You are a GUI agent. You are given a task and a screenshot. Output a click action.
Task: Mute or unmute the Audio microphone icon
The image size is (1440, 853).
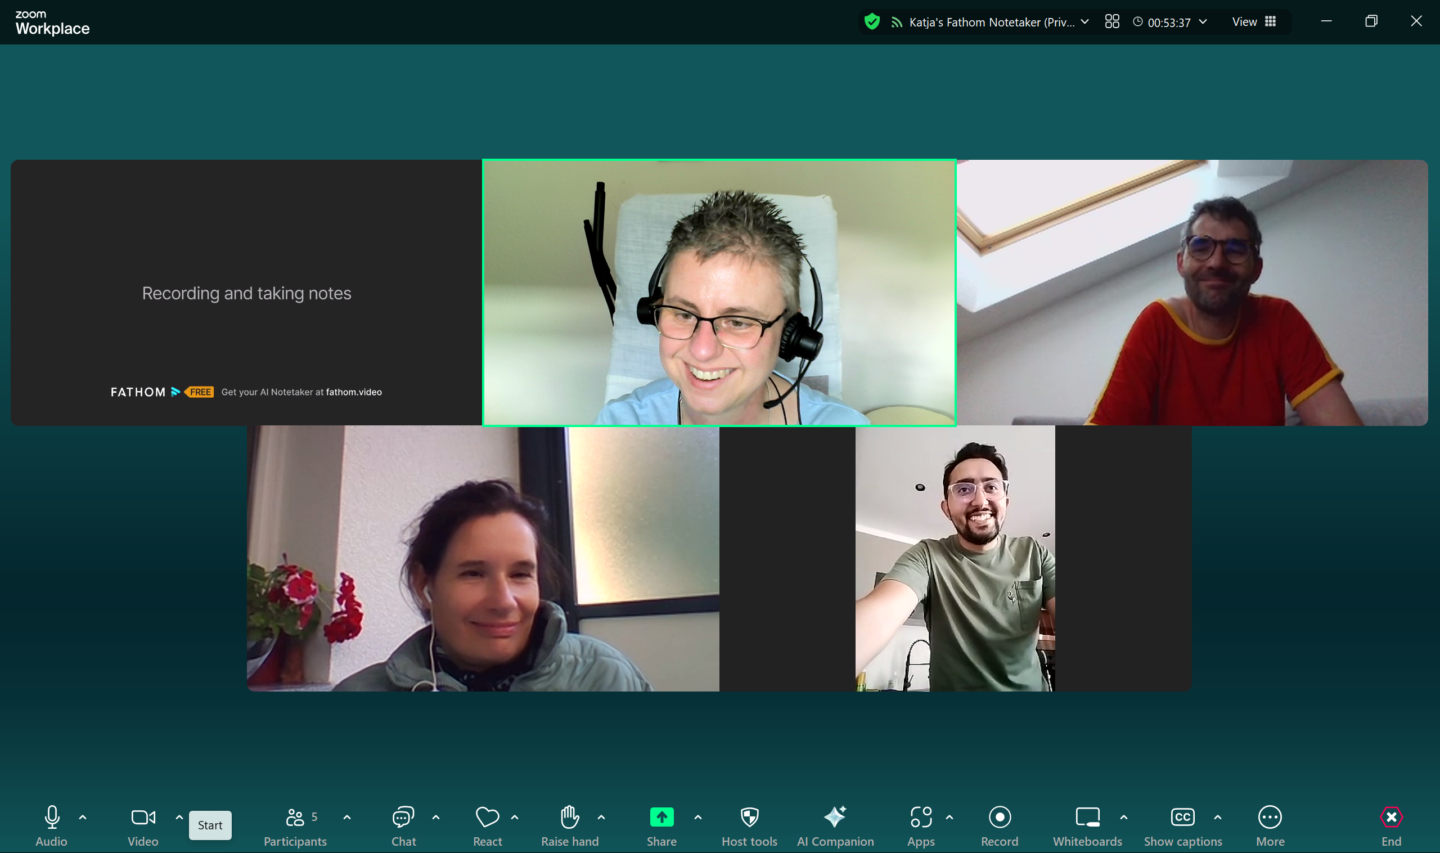point(52,817)
